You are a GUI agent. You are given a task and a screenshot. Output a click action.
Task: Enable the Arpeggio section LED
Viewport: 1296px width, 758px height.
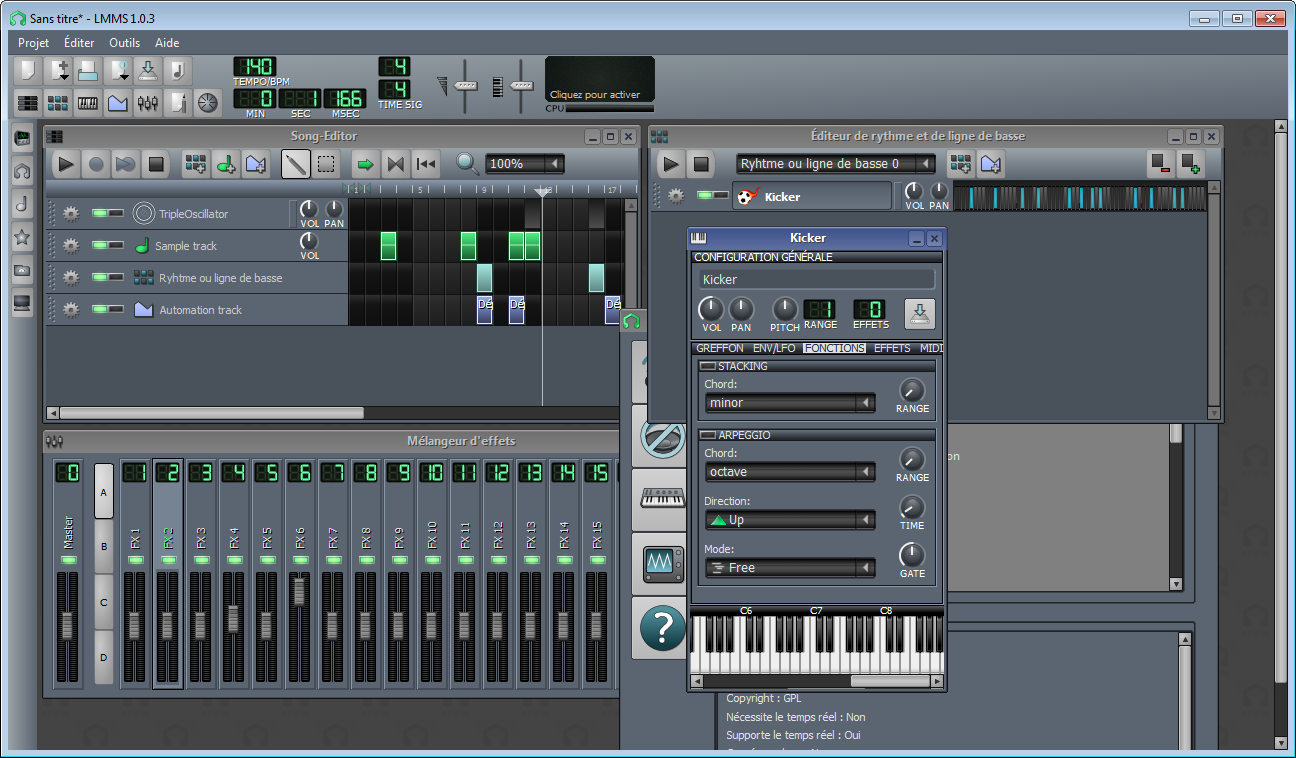[708, 435]
